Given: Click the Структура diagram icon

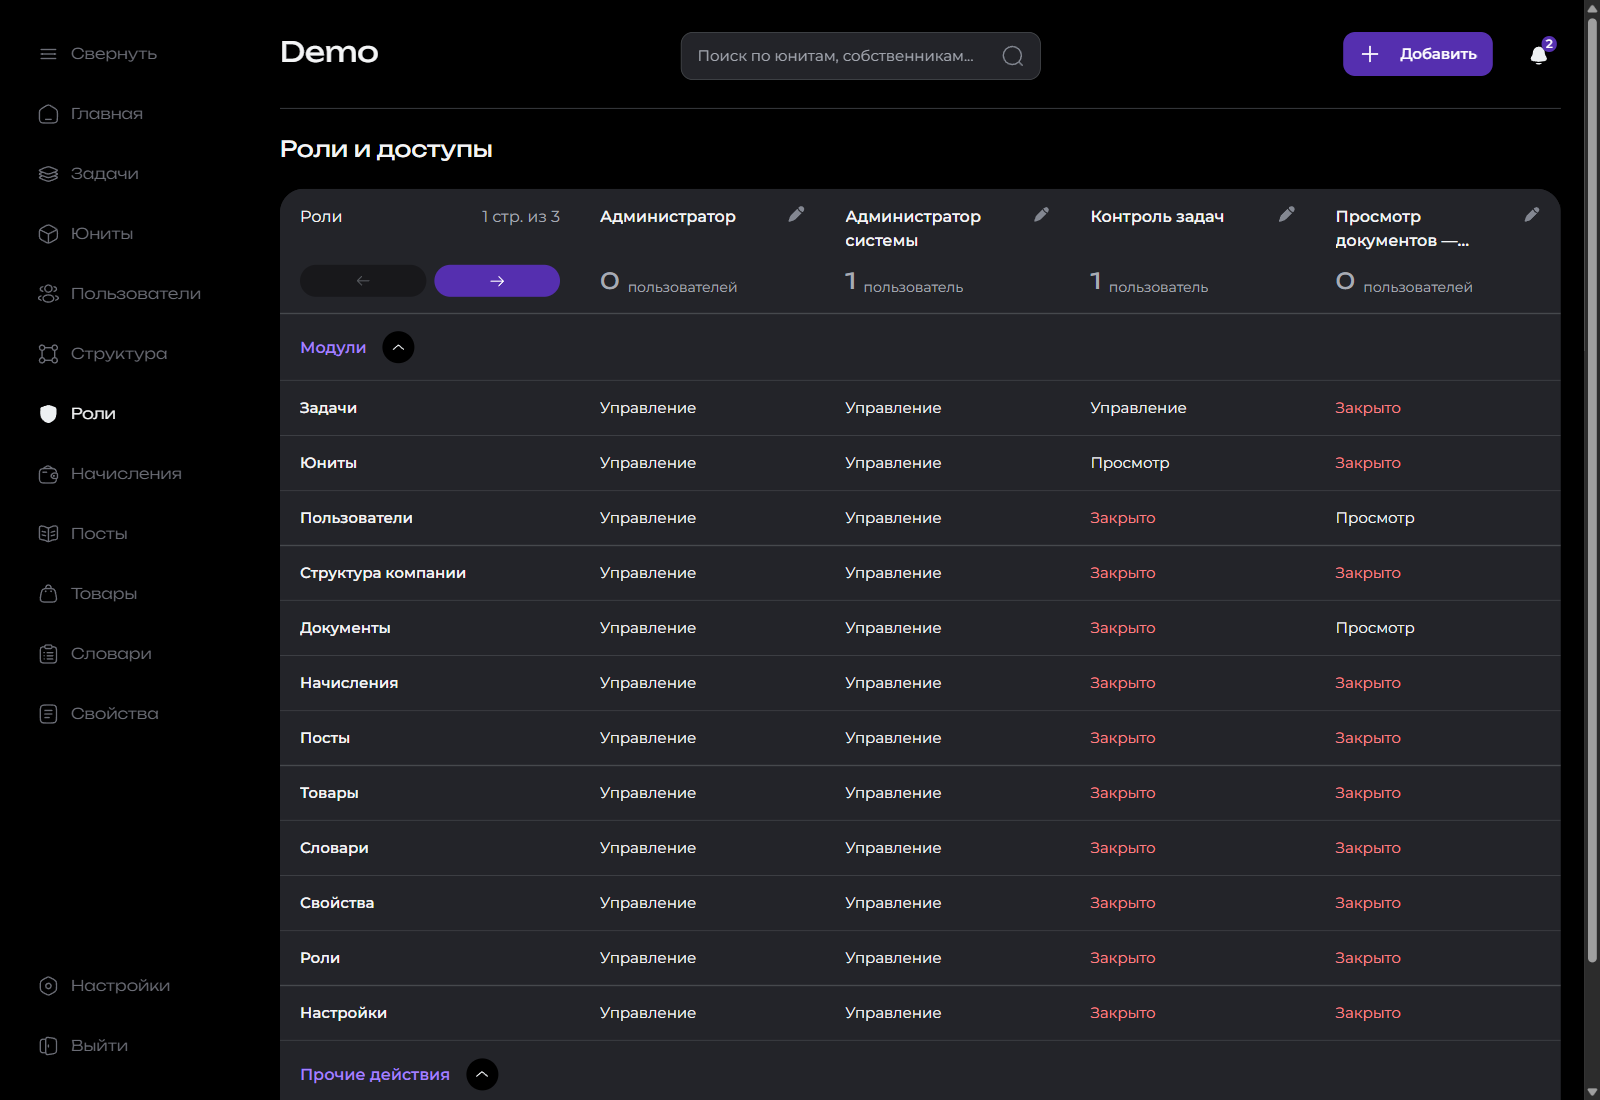Looking at the screenshot, I should pyautogui.click(x=48, y=354).
